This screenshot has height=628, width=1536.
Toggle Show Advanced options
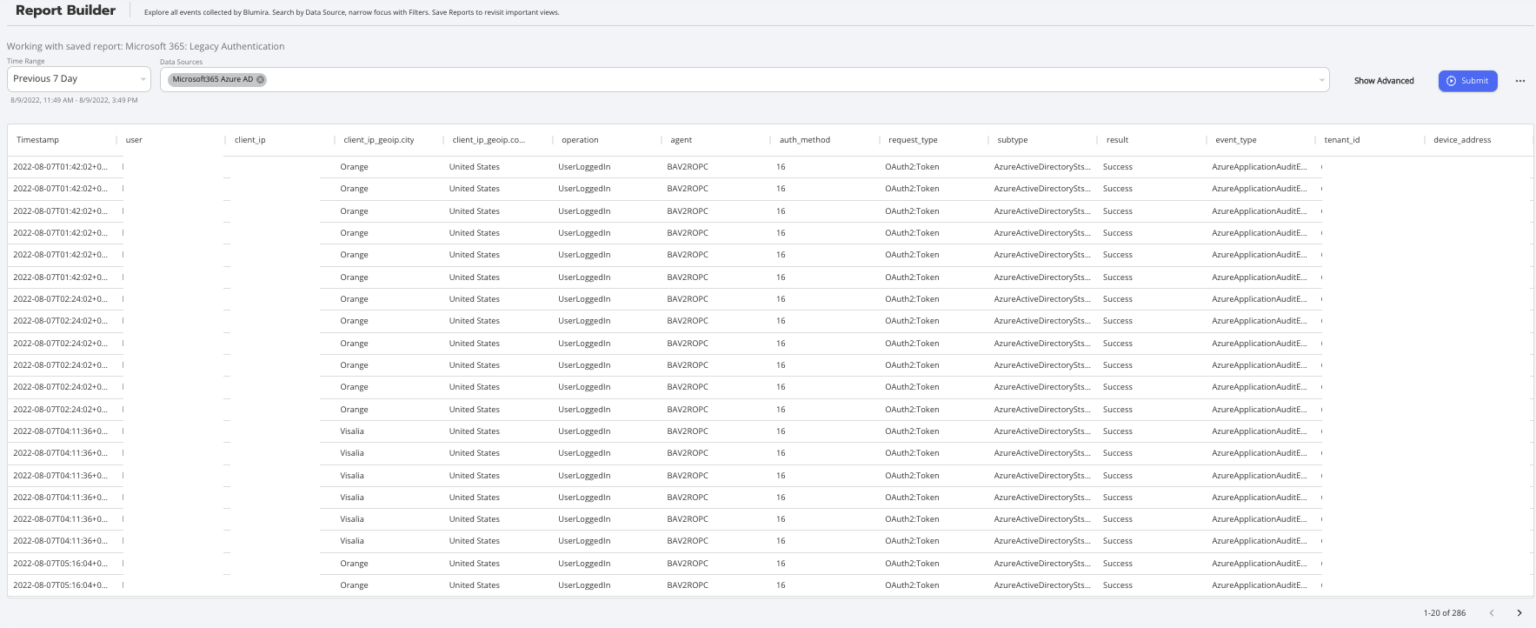1383,81
